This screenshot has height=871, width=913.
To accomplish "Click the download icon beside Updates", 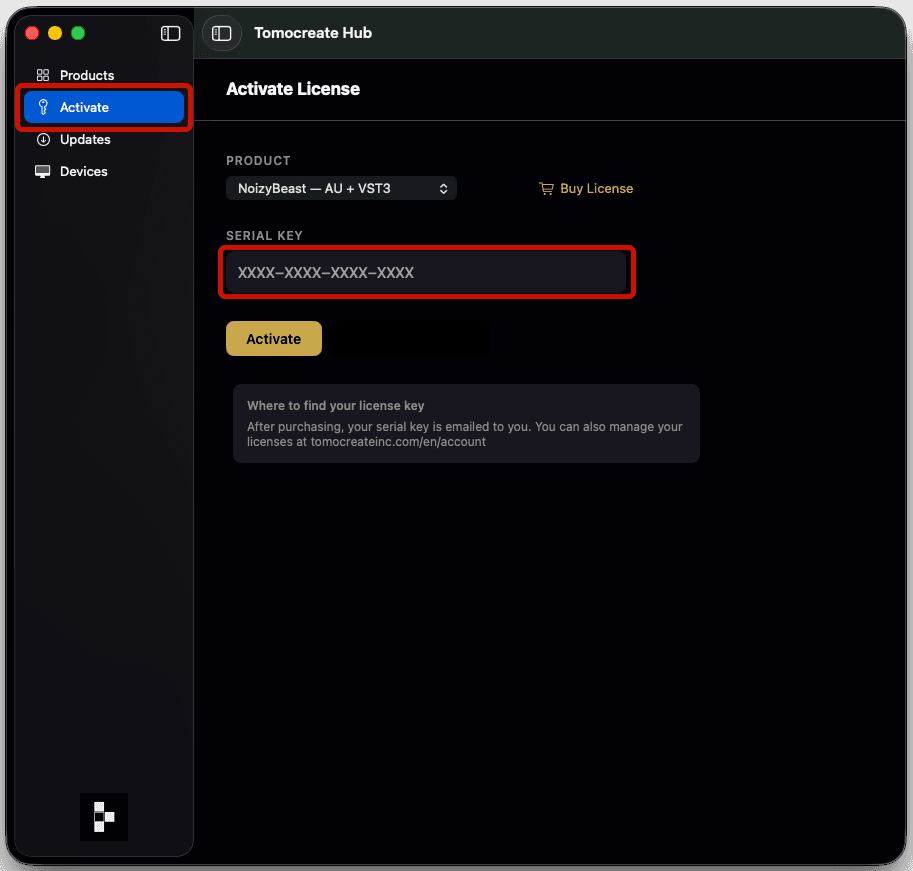I will tap(43, 139).
